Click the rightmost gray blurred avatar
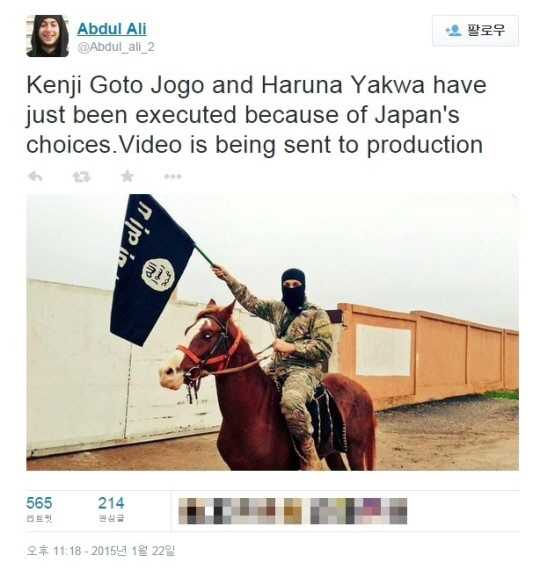 (x=398, y=511)
